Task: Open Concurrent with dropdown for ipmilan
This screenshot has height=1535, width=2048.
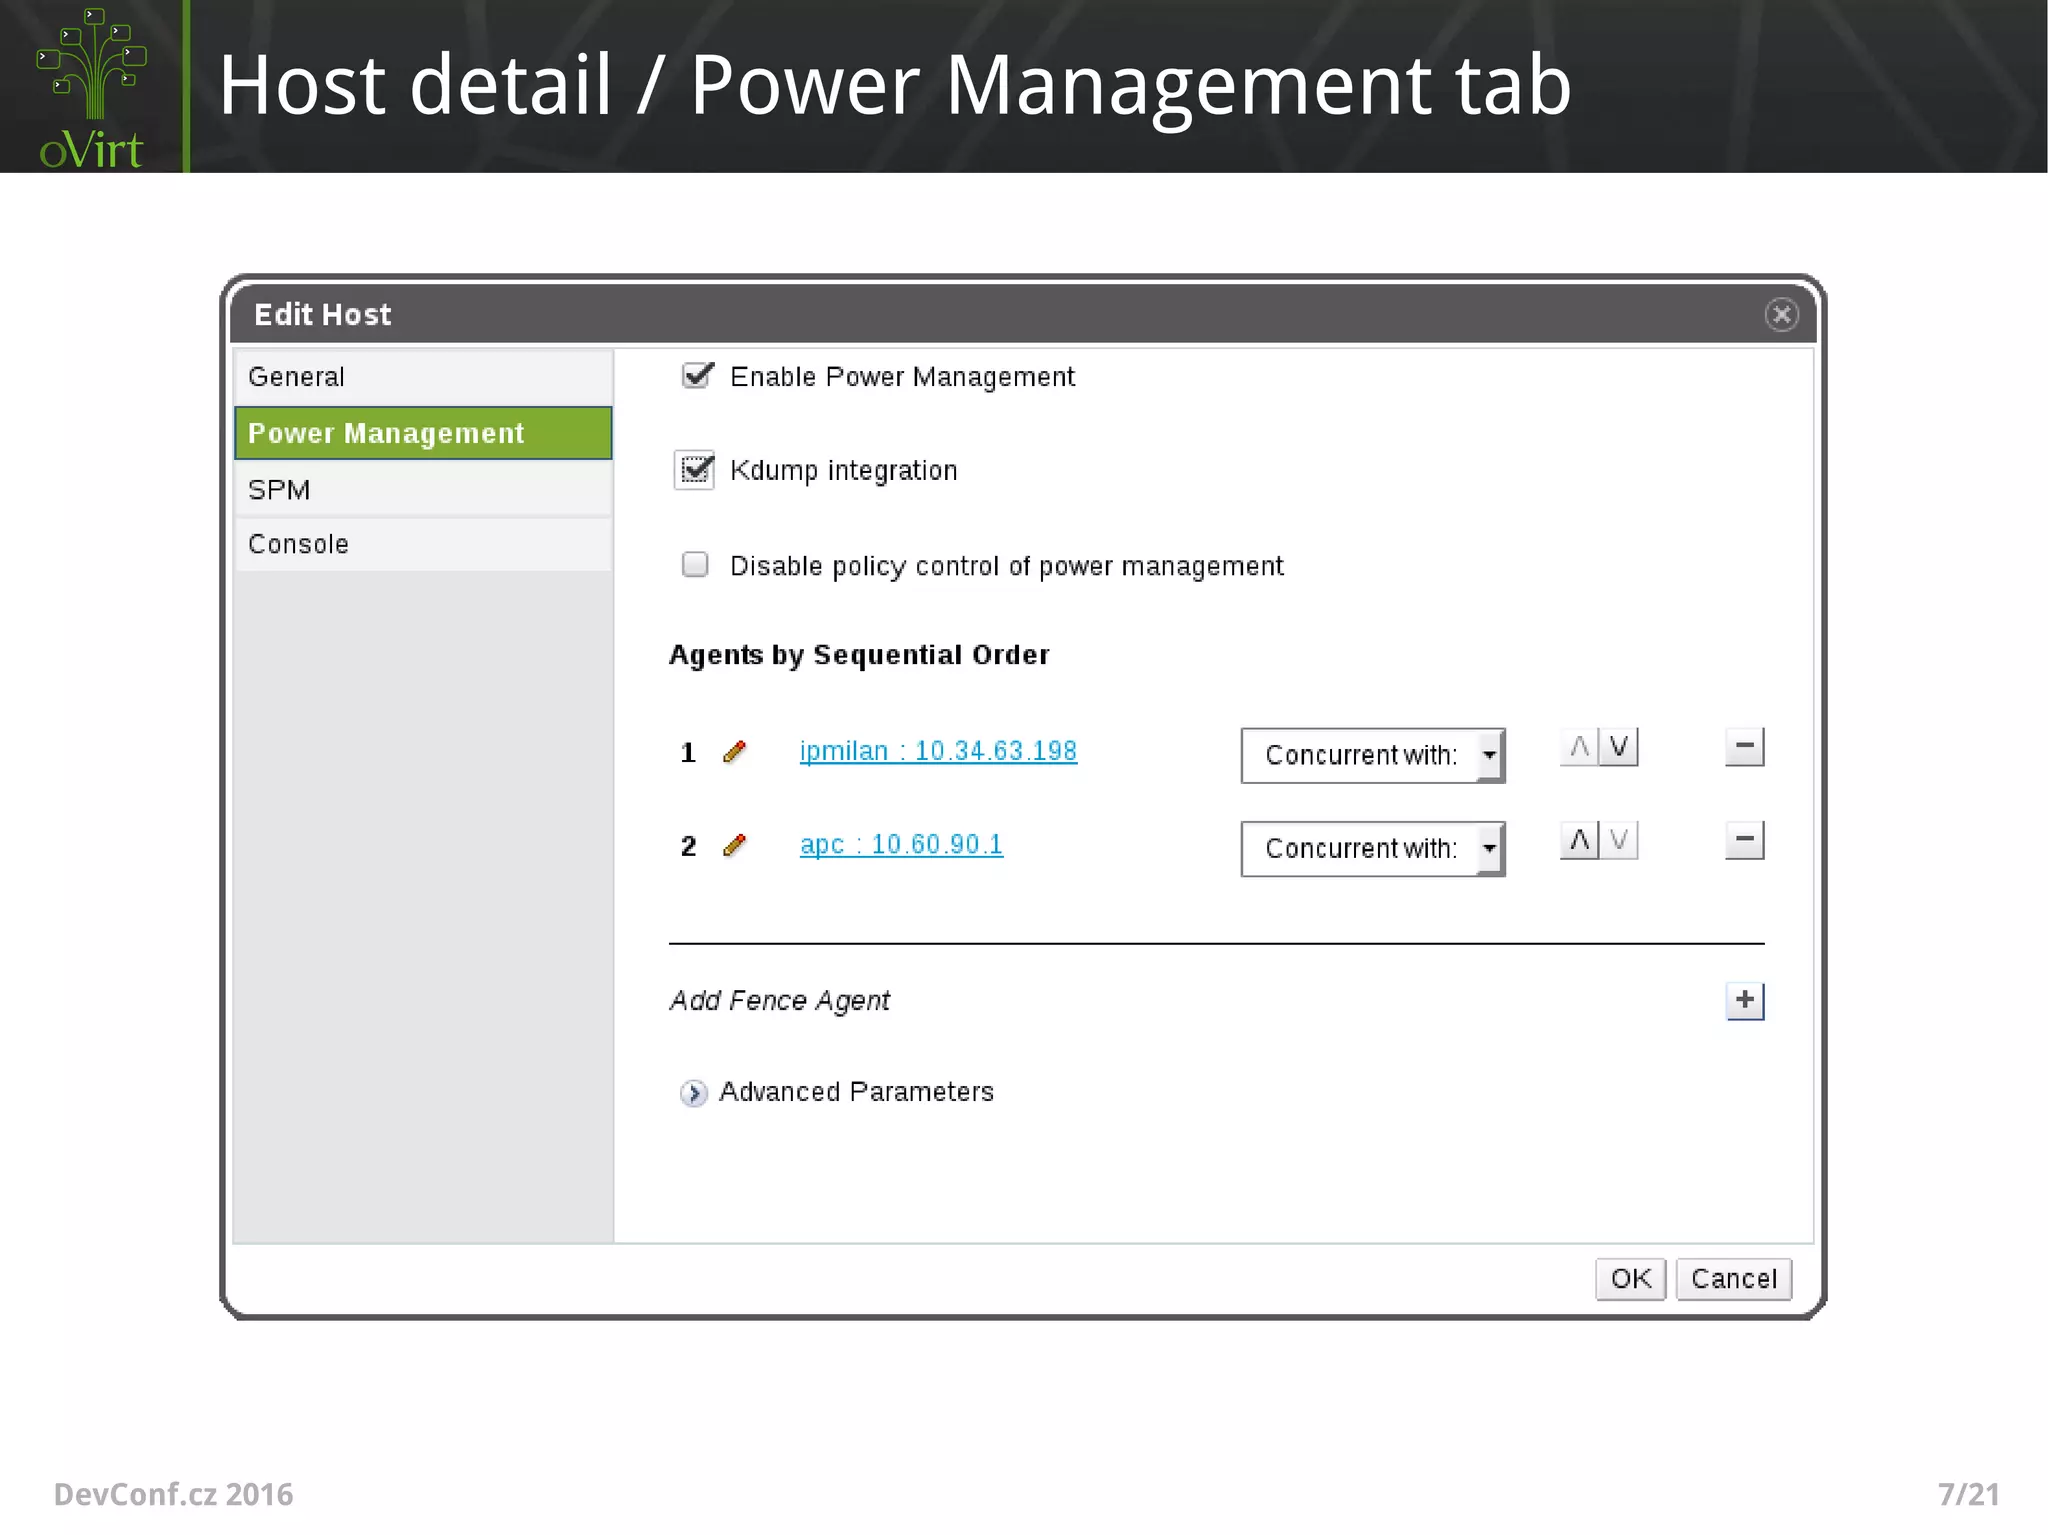Action: pyautogui.click(x=1373, y=755)
